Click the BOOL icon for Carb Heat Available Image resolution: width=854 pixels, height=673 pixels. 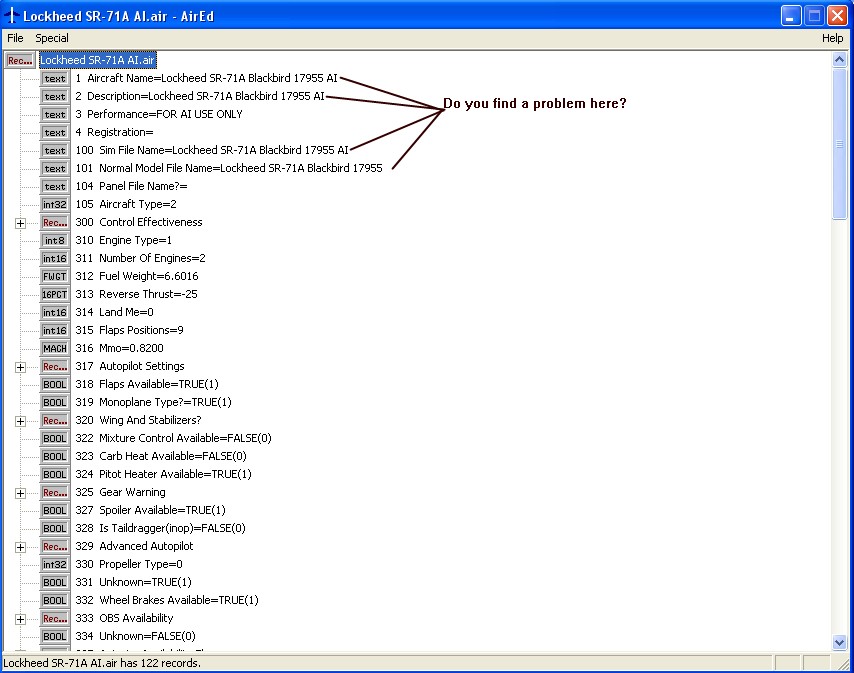pyautogui.click(x=55, y=456)
